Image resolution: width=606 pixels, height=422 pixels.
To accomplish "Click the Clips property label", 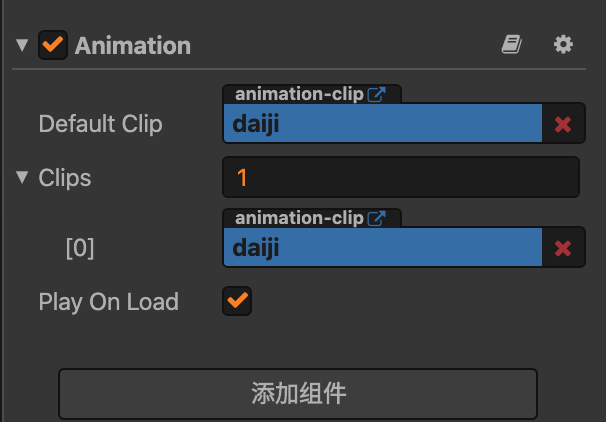I will pos(65,178).
